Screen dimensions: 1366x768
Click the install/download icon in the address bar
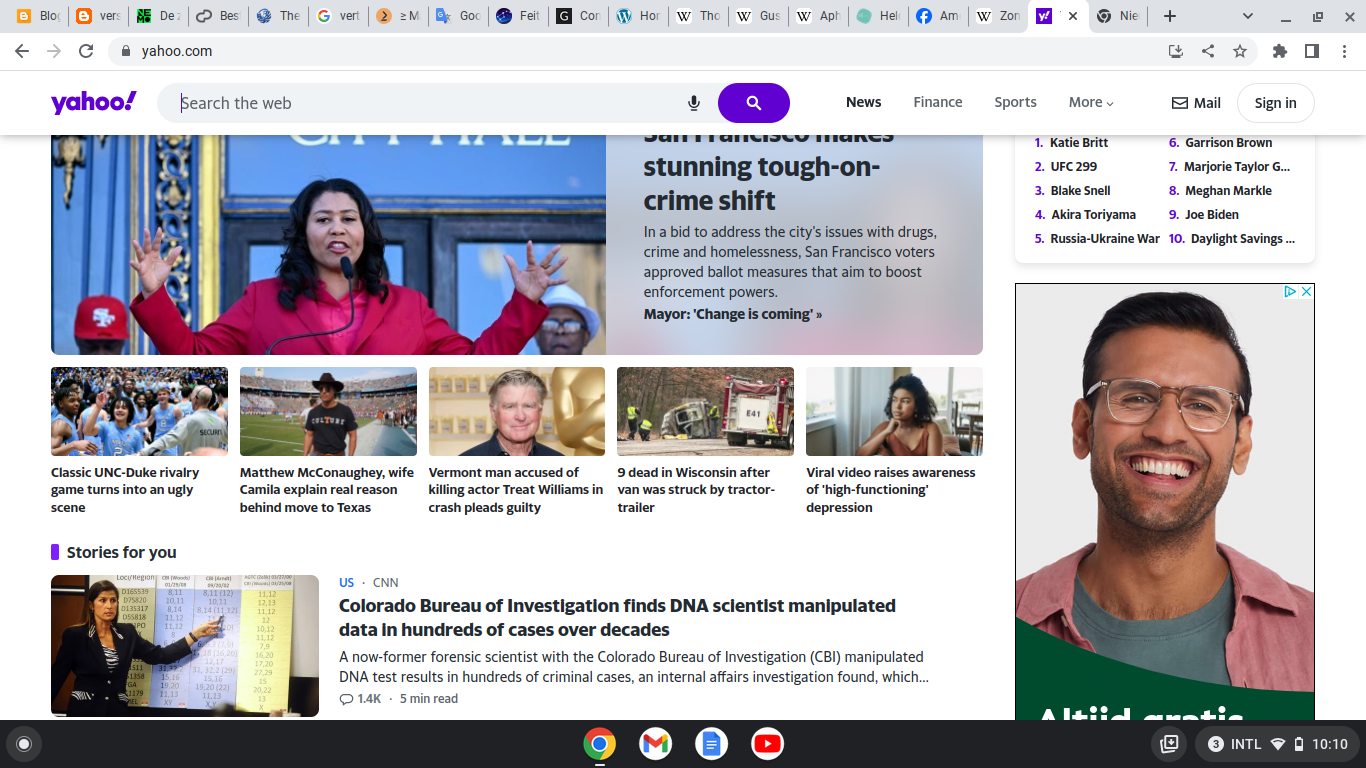[x=1176, y=51]
